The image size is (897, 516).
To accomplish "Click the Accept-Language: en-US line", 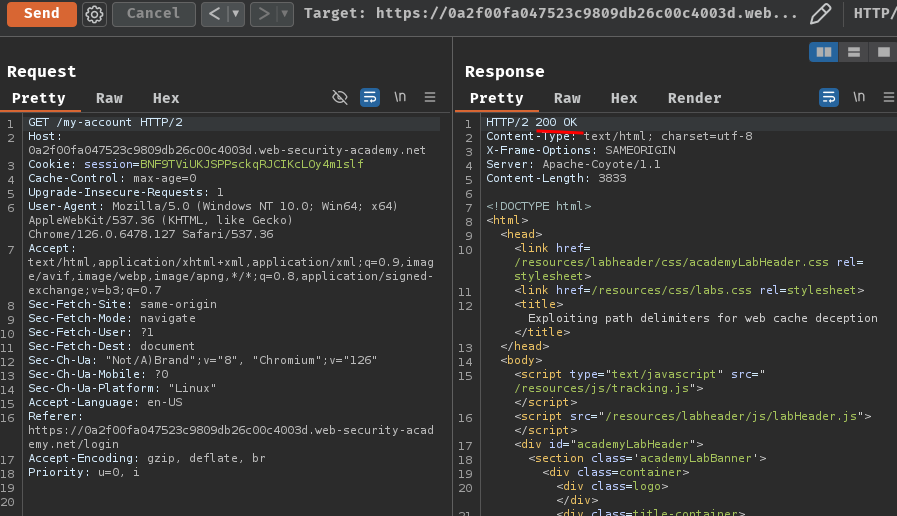I will tap(105, 402).
